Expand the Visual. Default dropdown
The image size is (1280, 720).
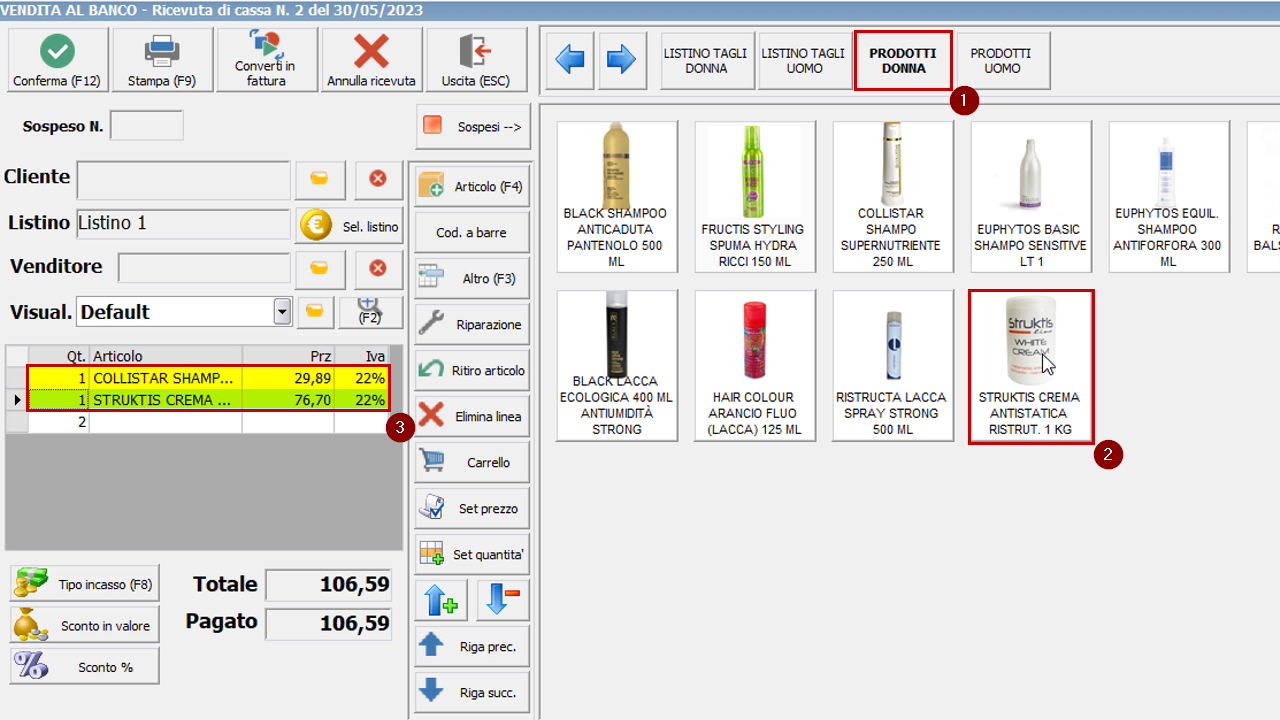(x=281, y=312)
